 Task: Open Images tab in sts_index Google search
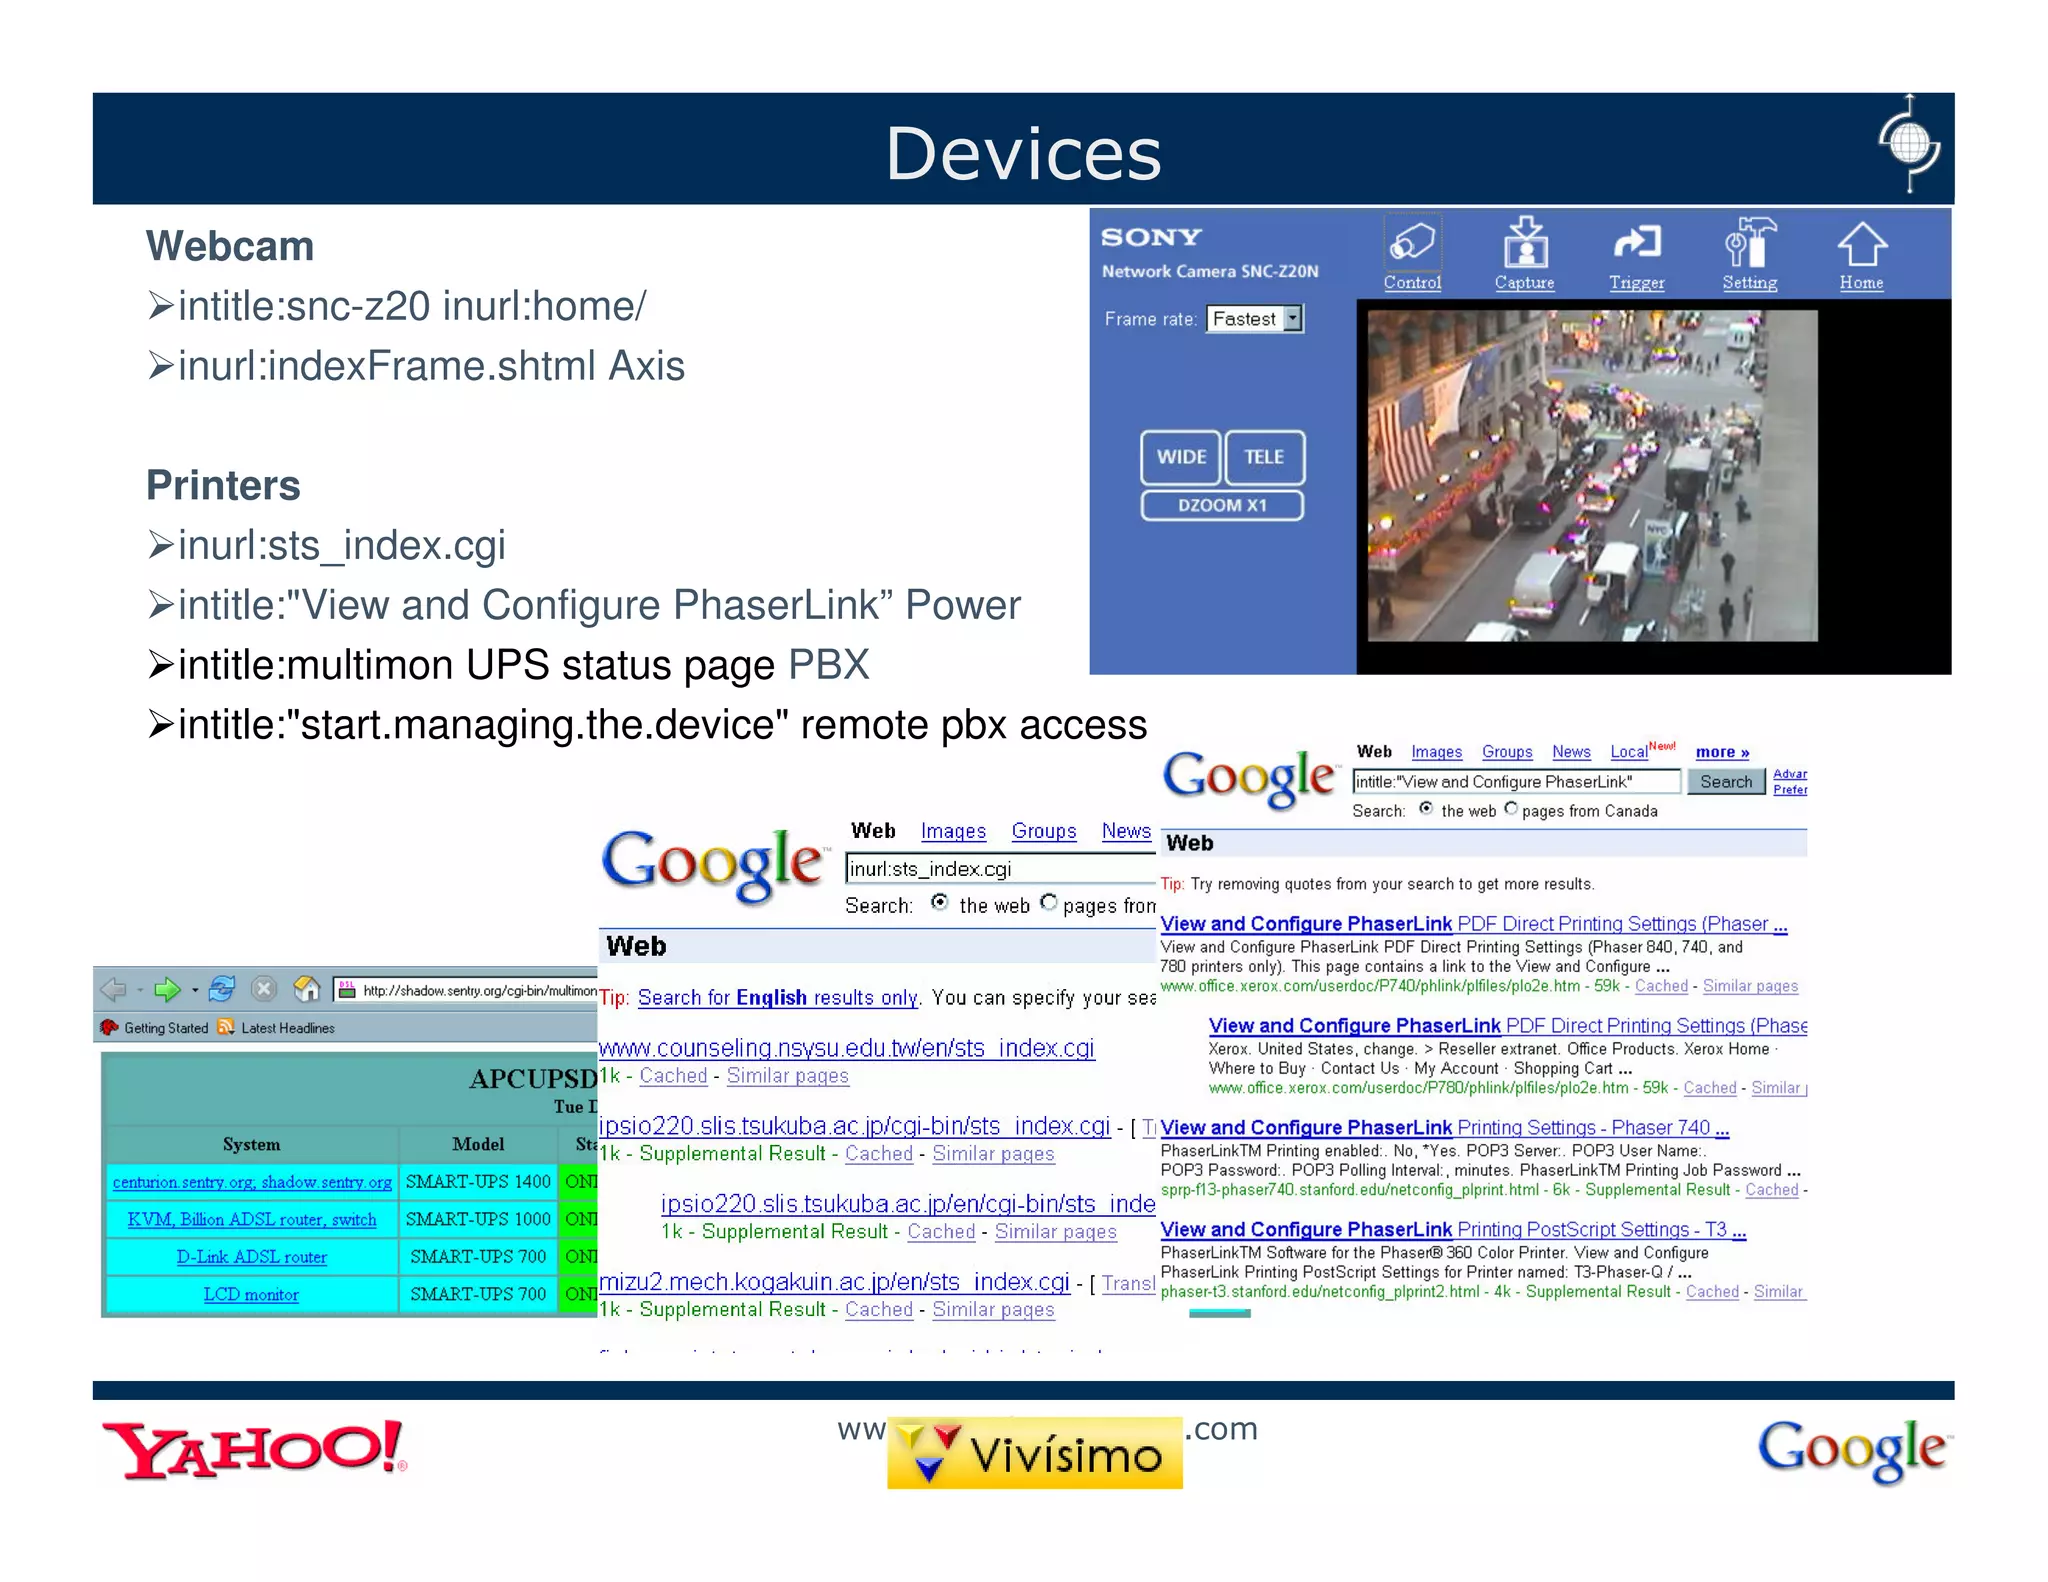click(953, 831)
